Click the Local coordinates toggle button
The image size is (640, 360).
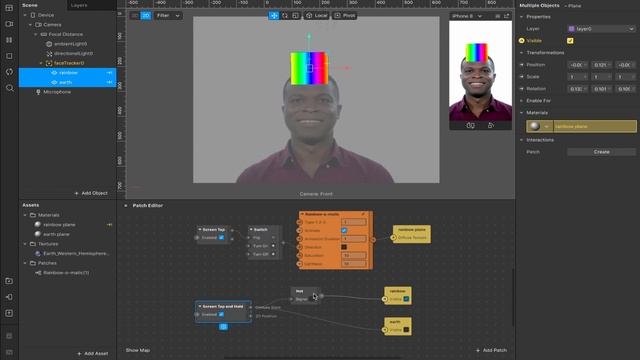[x=317, y=16]
